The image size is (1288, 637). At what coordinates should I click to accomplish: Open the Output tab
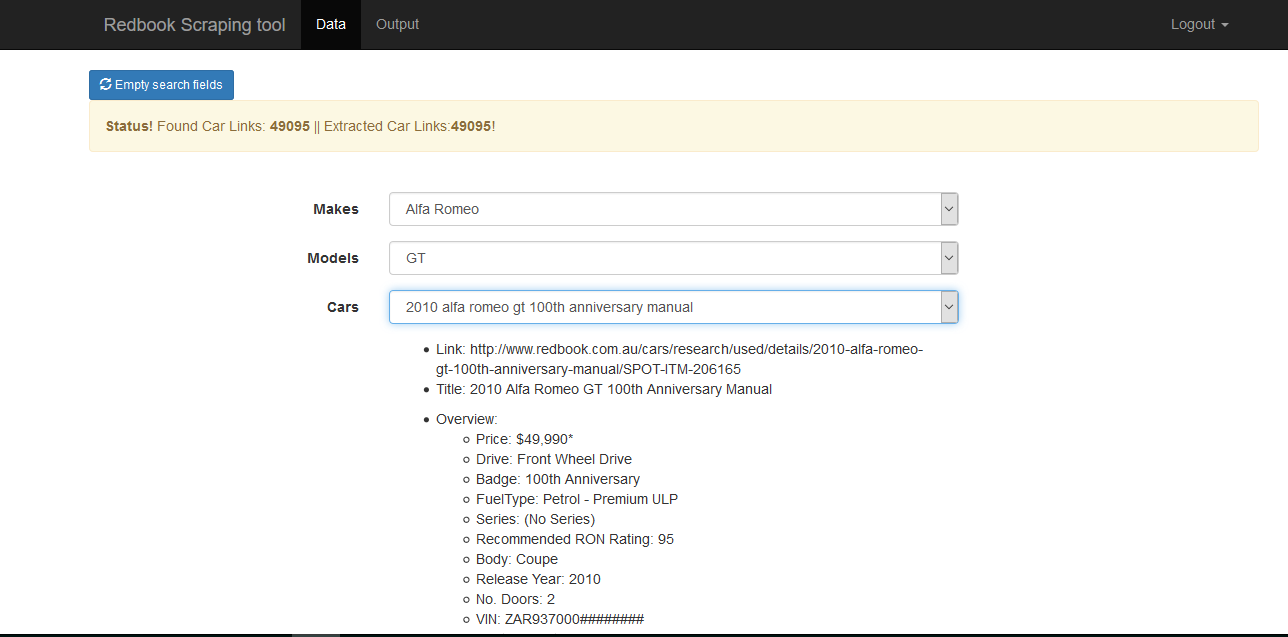[x=397, y=24]
